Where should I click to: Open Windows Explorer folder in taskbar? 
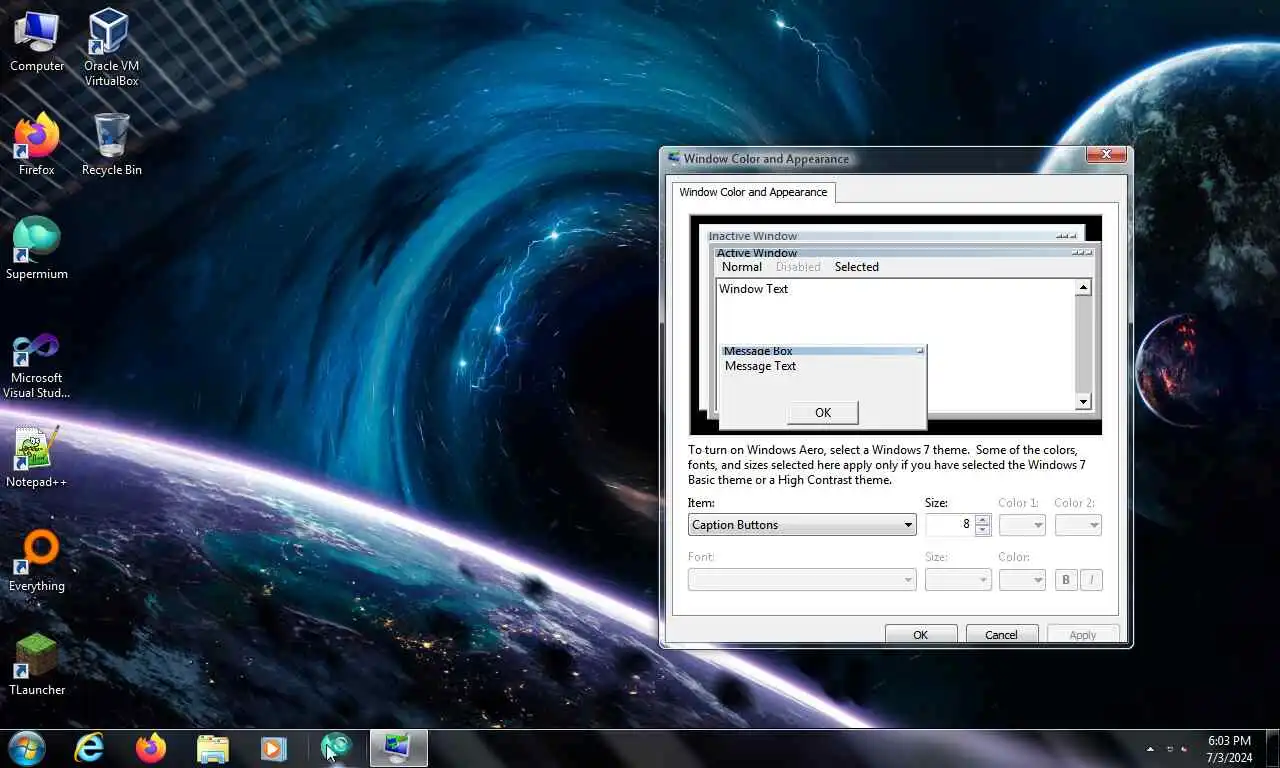[x=213, y=748]
